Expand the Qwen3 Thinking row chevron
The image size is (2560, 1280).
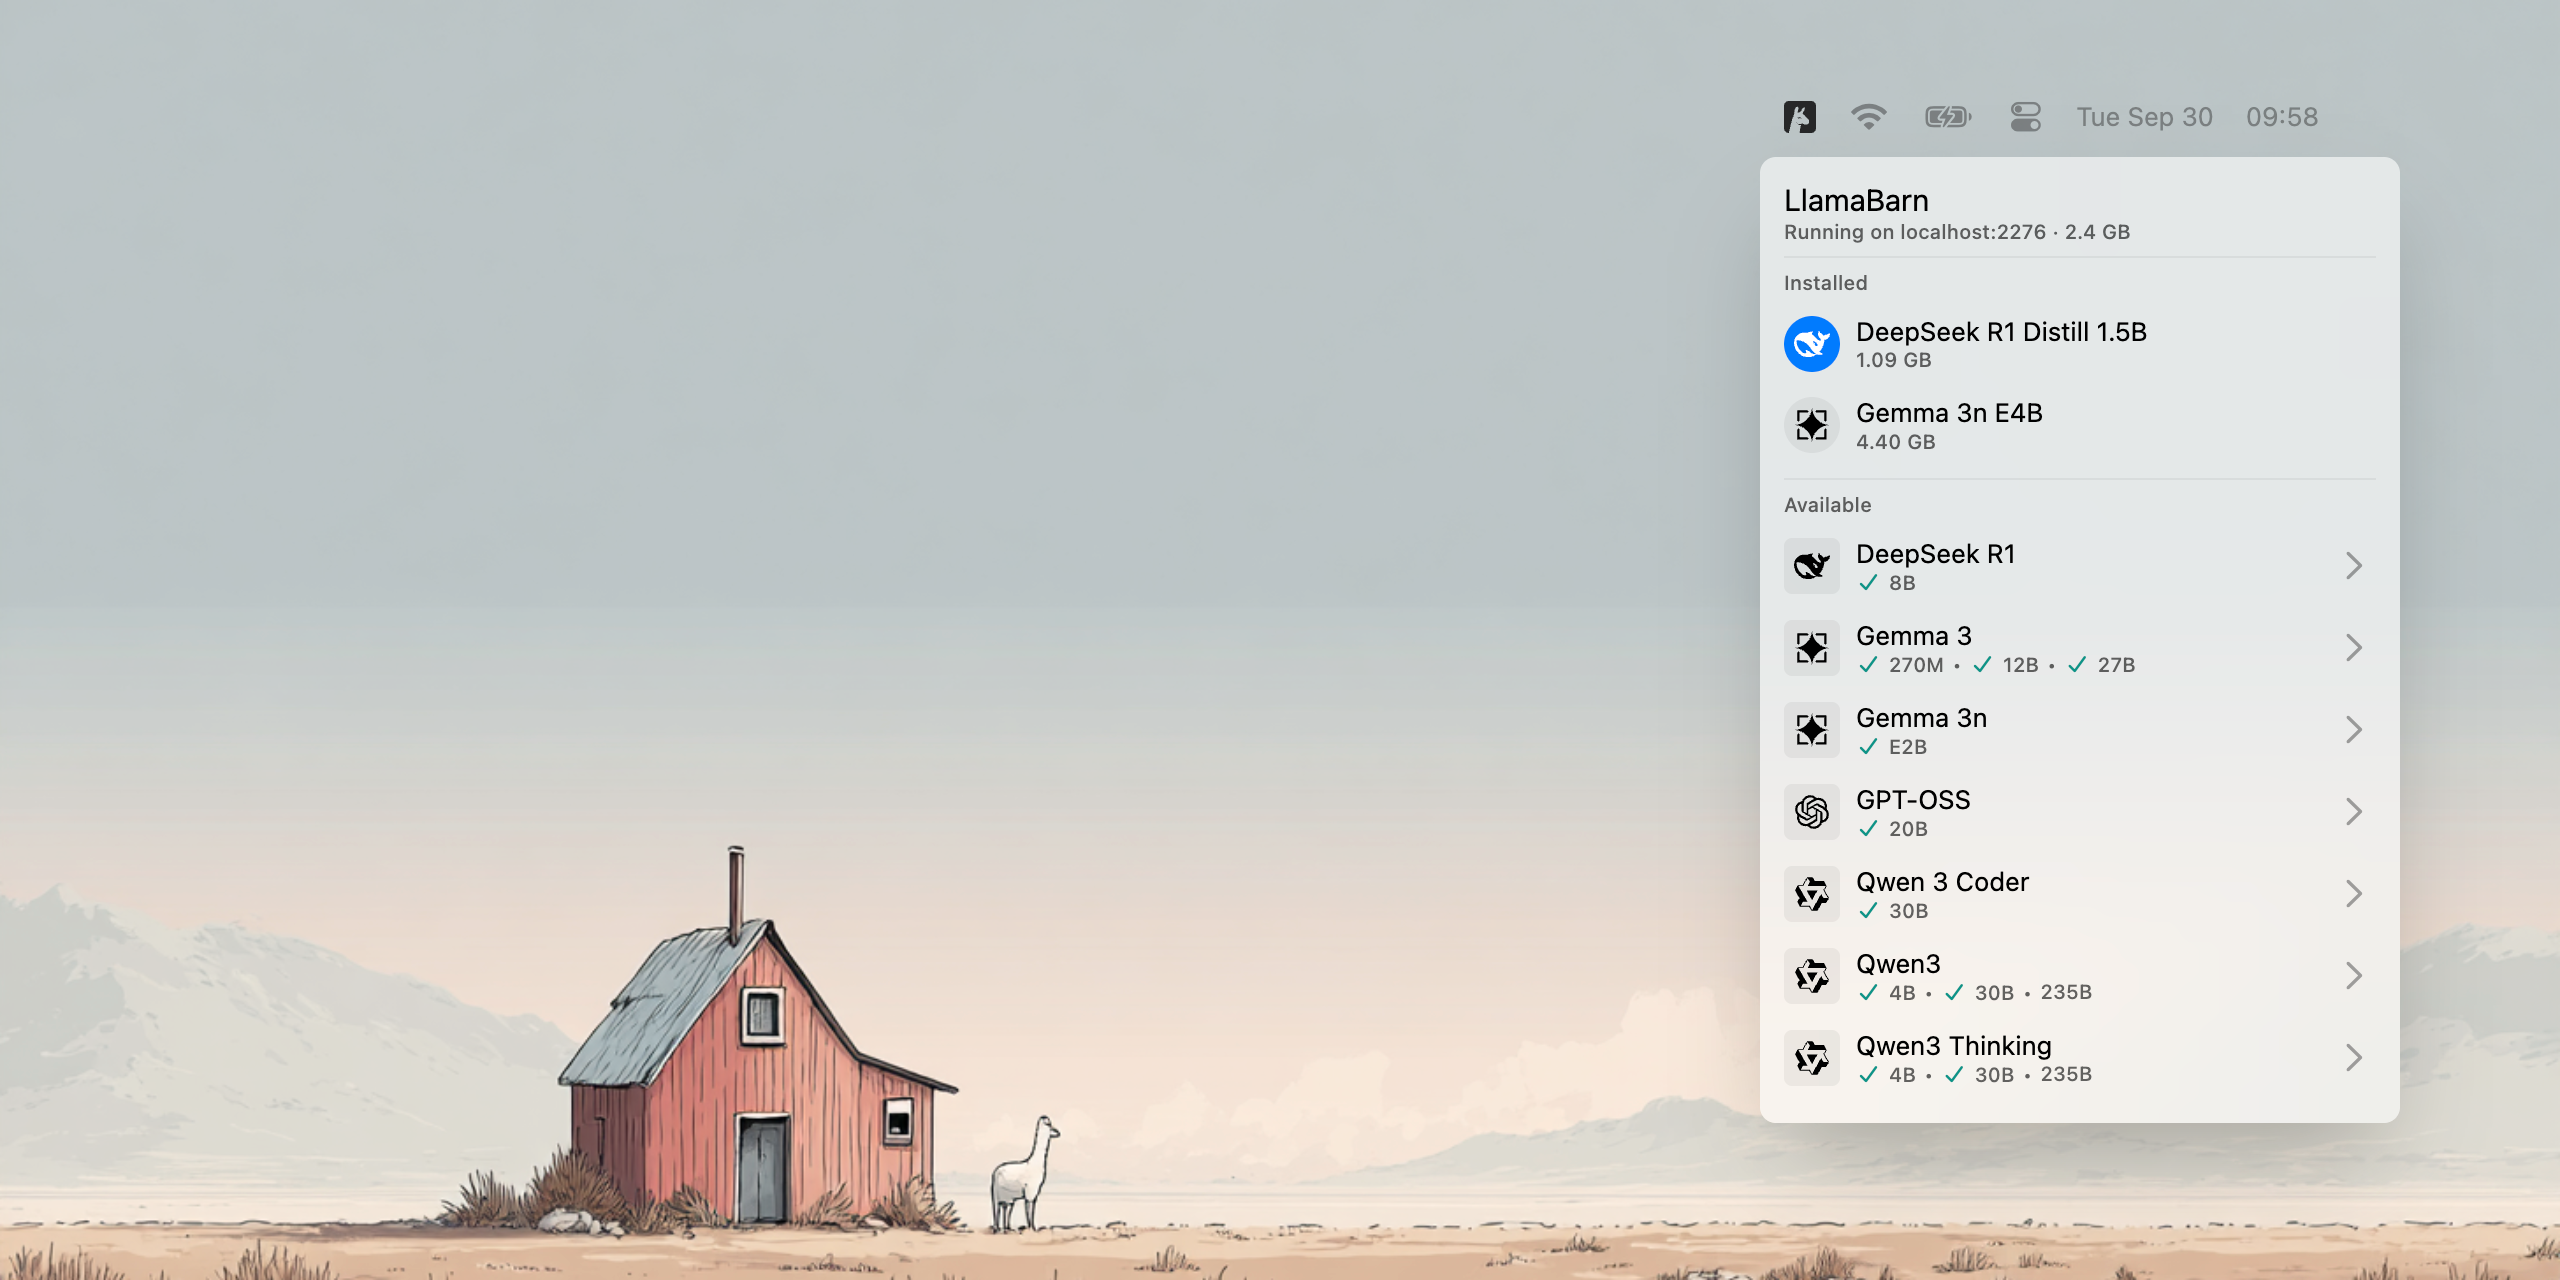[2354, 1058]
